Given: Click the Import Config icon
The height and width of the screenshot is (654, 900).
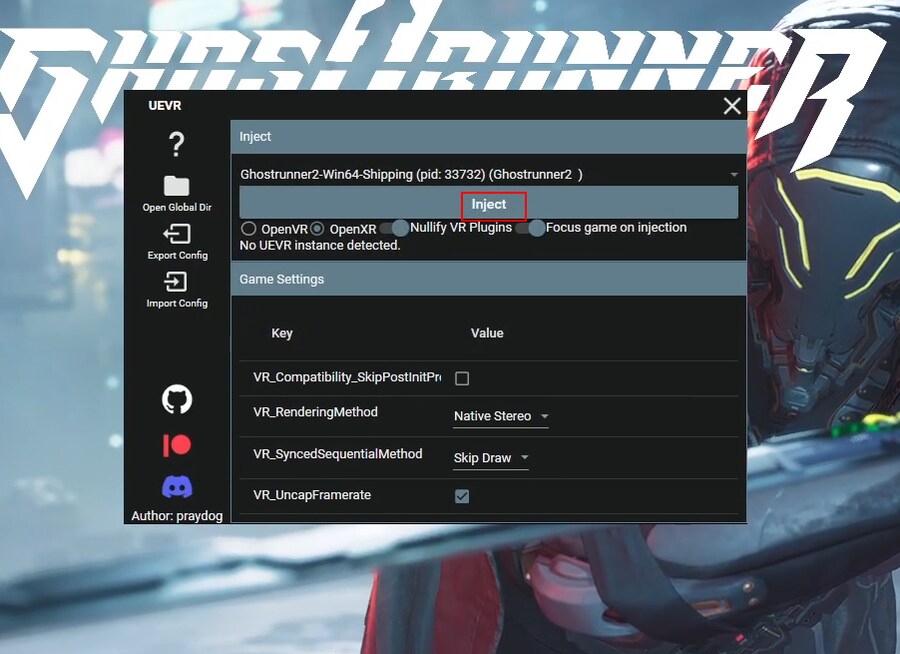Looking at the screenshot, I should 177,282.
